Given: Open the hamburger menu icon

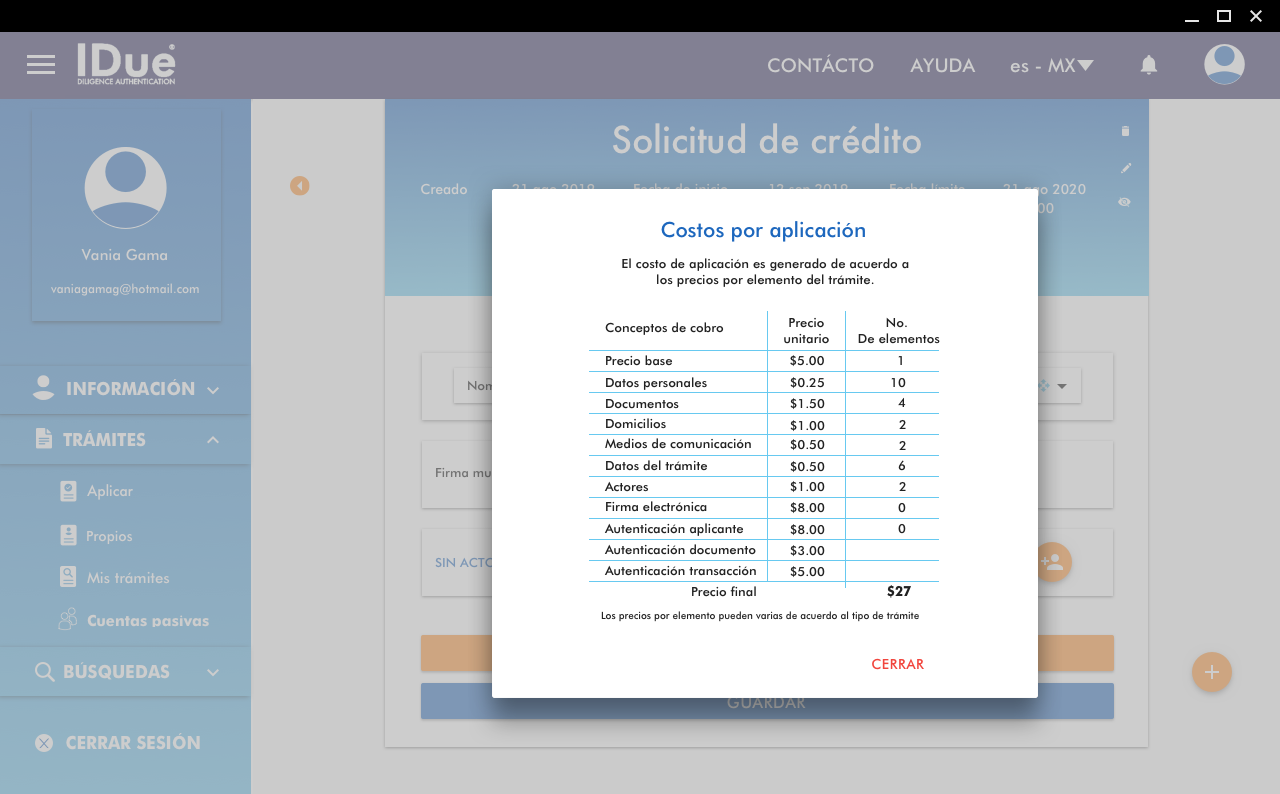Looking at the screenshot, I should pyautogui.click(x=41, y=65).
